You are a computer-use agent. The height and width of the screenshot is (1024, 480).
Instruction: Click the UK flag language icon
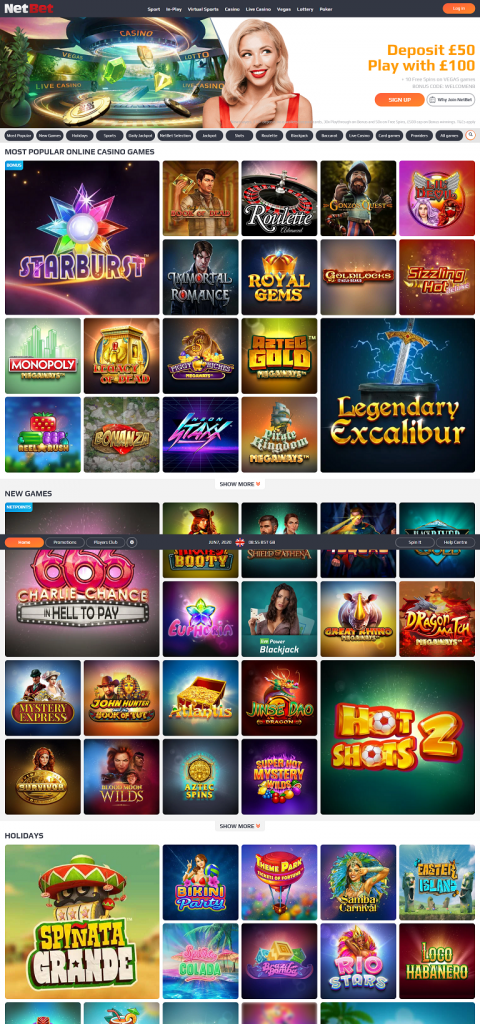240,542
